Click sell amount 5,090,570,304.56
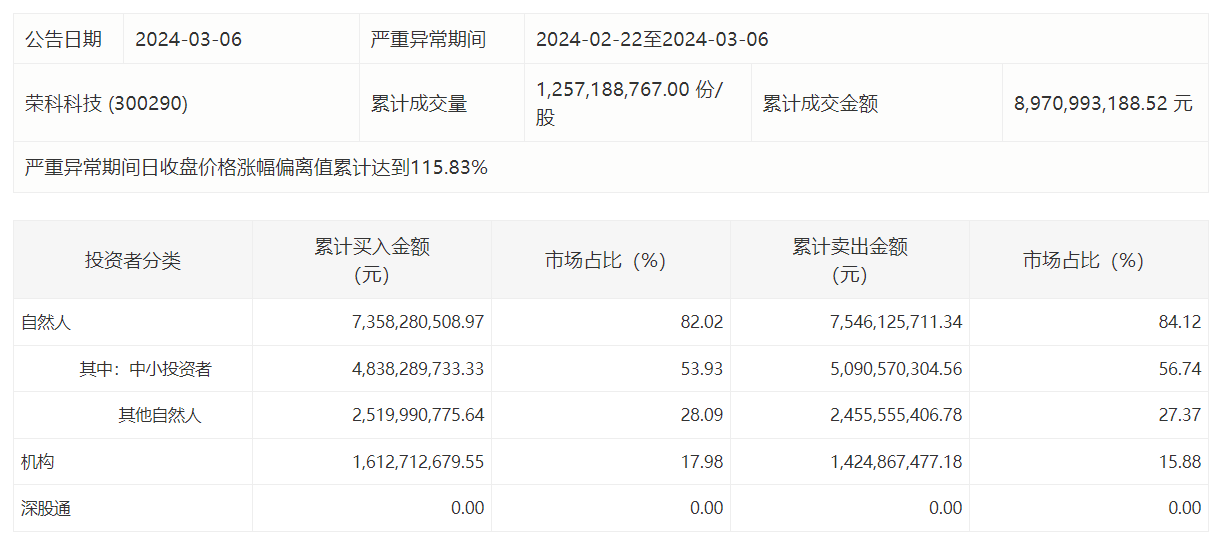 (x=896, y=369)
